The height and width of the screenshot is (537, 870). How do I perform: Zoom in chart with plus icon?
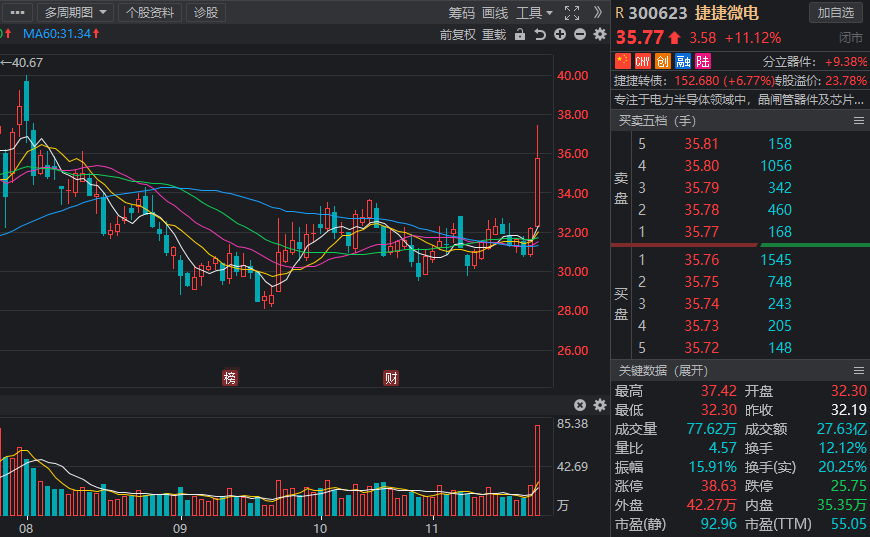tap(560, 34)
